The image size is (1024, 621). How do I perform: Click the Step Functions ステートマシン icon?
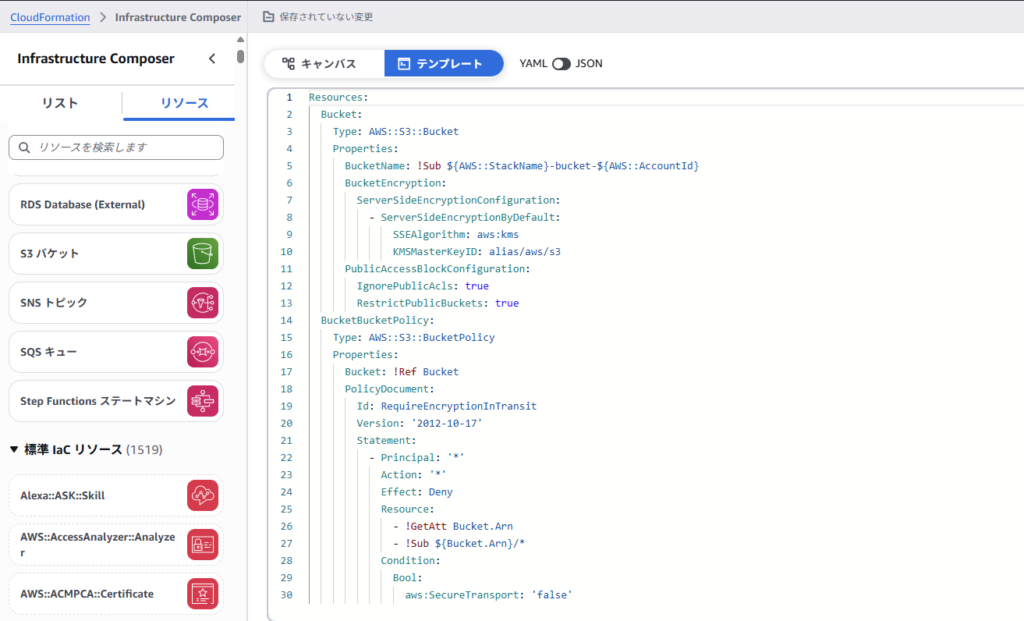point(202,401)
